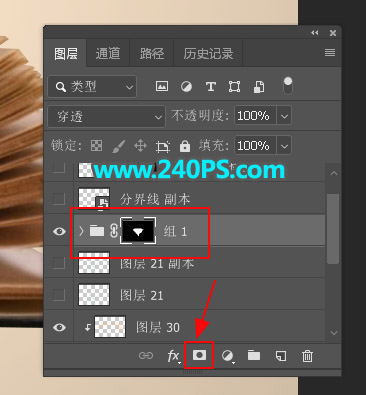Select the 组 1 folder icon
Viewport: 366px width, 395px height.
(x=97, y=230)
